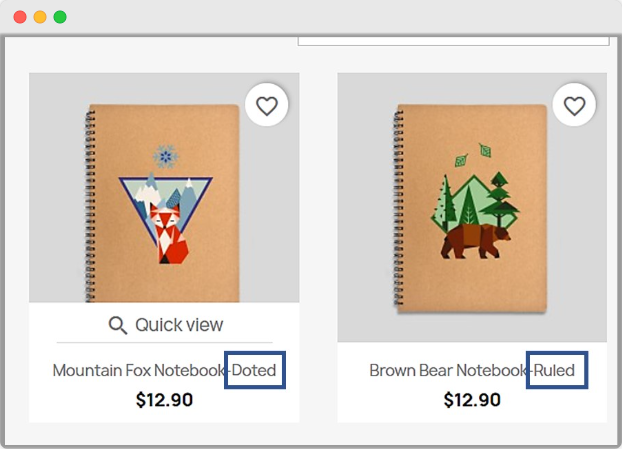This screenshot has height=449, width=622.
Task: Click the $12.90 price under Mountain Fox
Action: pos(164,399)
